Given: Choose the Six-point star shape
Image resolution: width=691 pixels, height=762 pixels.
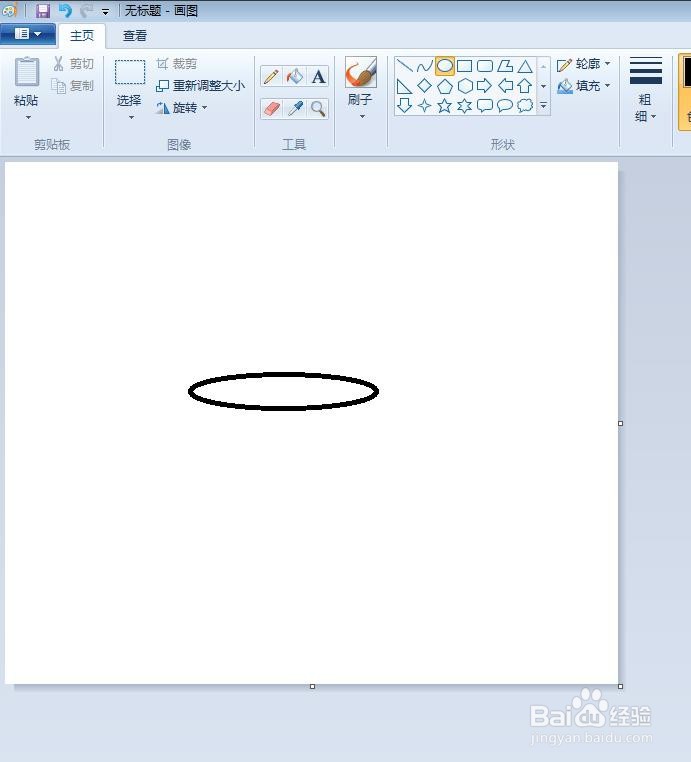Looking at the screenshot, I should [465, 105].
